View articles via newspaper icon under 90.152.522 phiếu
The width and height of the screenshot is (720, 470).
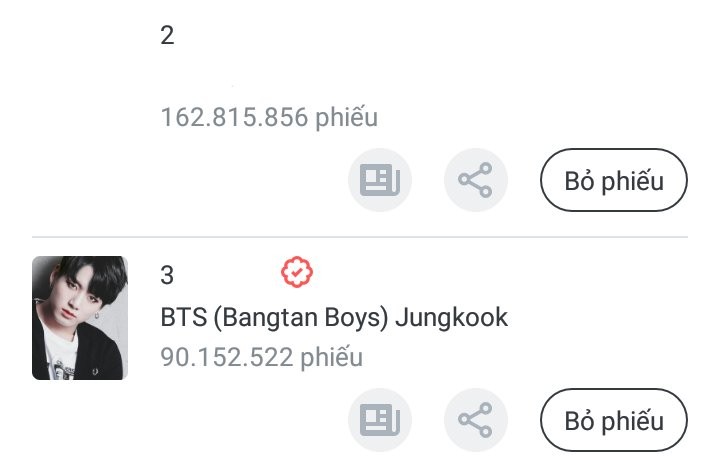tap(380, 419)
